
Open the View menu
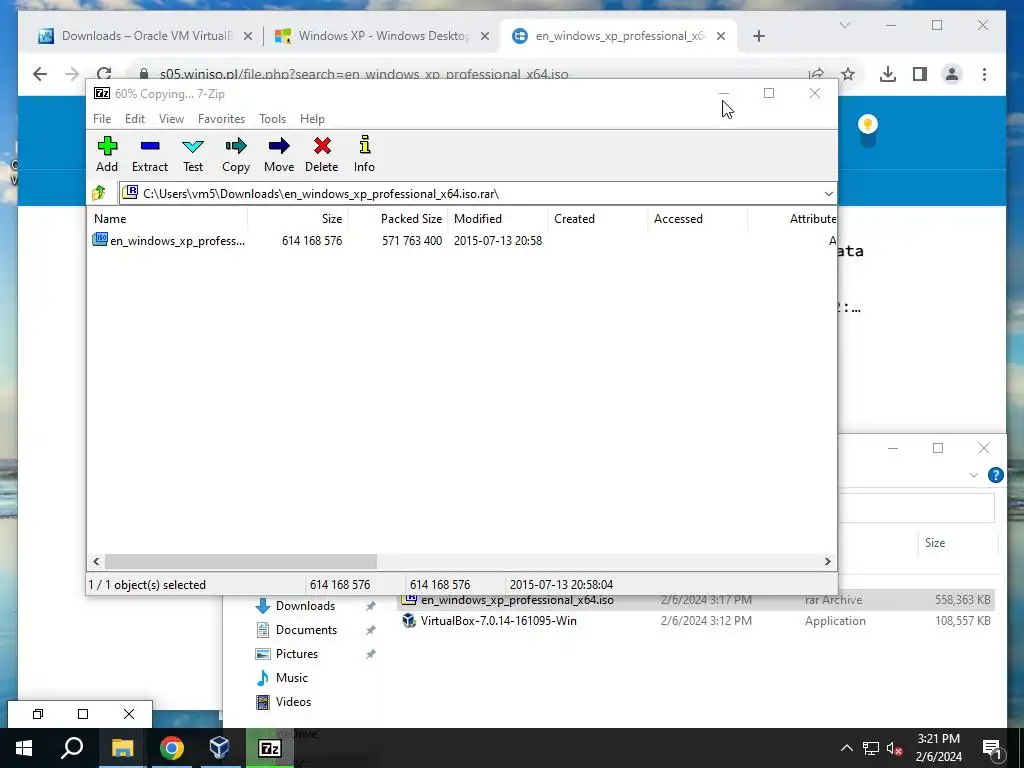click(x=171, y=118)
